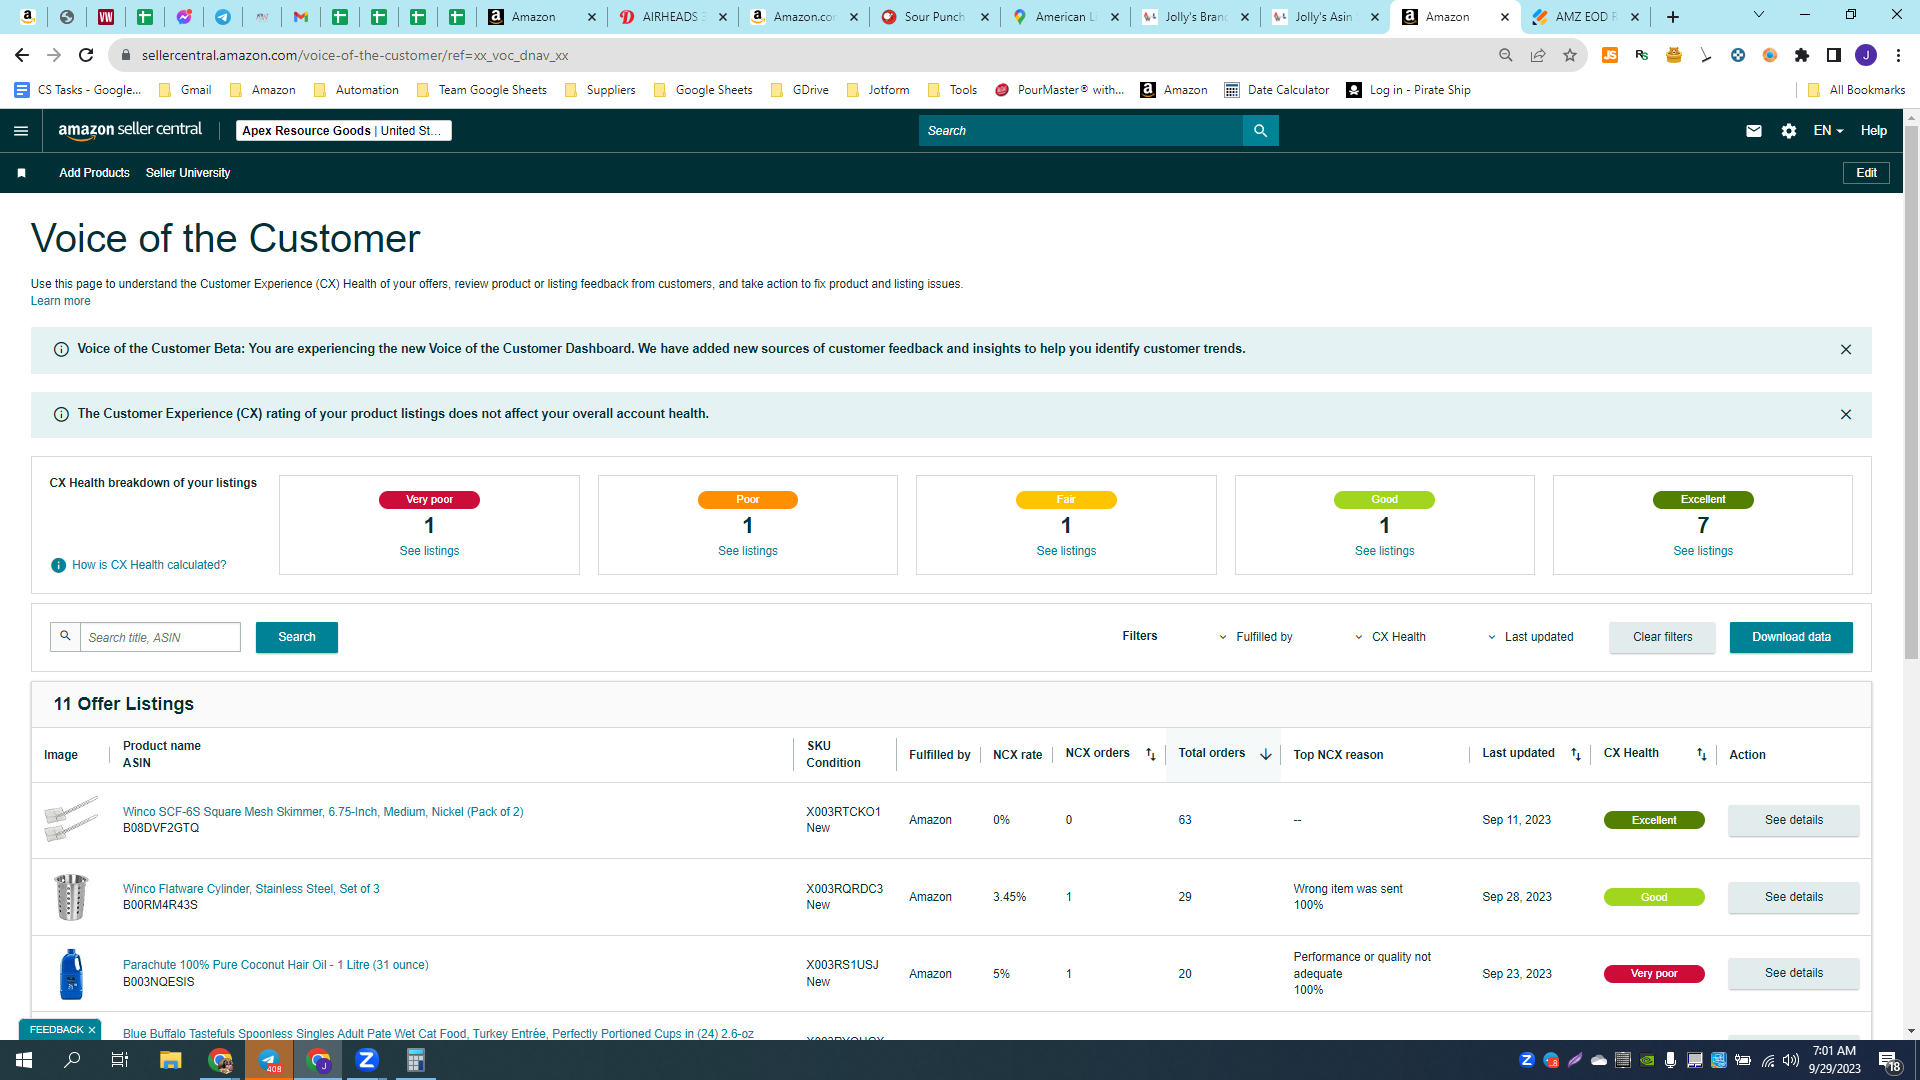Click the Edit button in the navigation bar
The height and width of the screenshot is (1080, 1920).
point(1866,173)
